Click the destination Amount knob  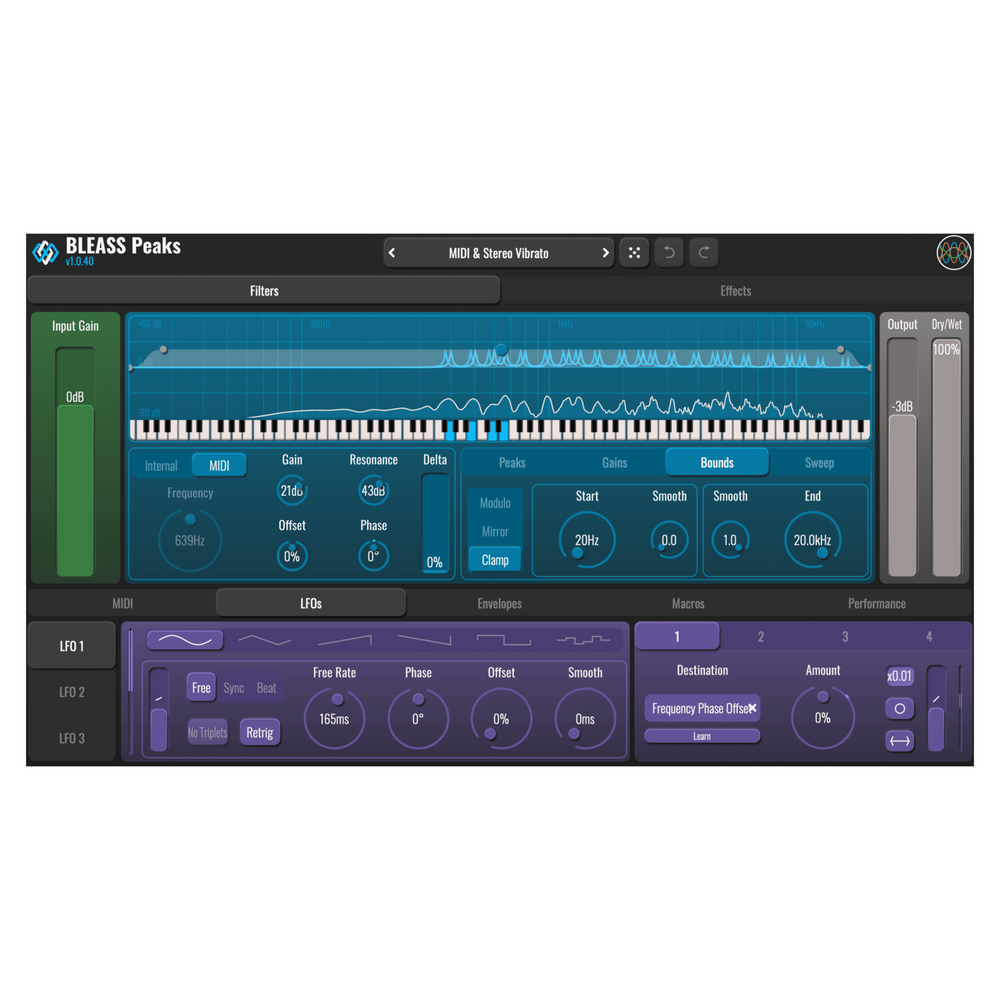pos(823,718)
